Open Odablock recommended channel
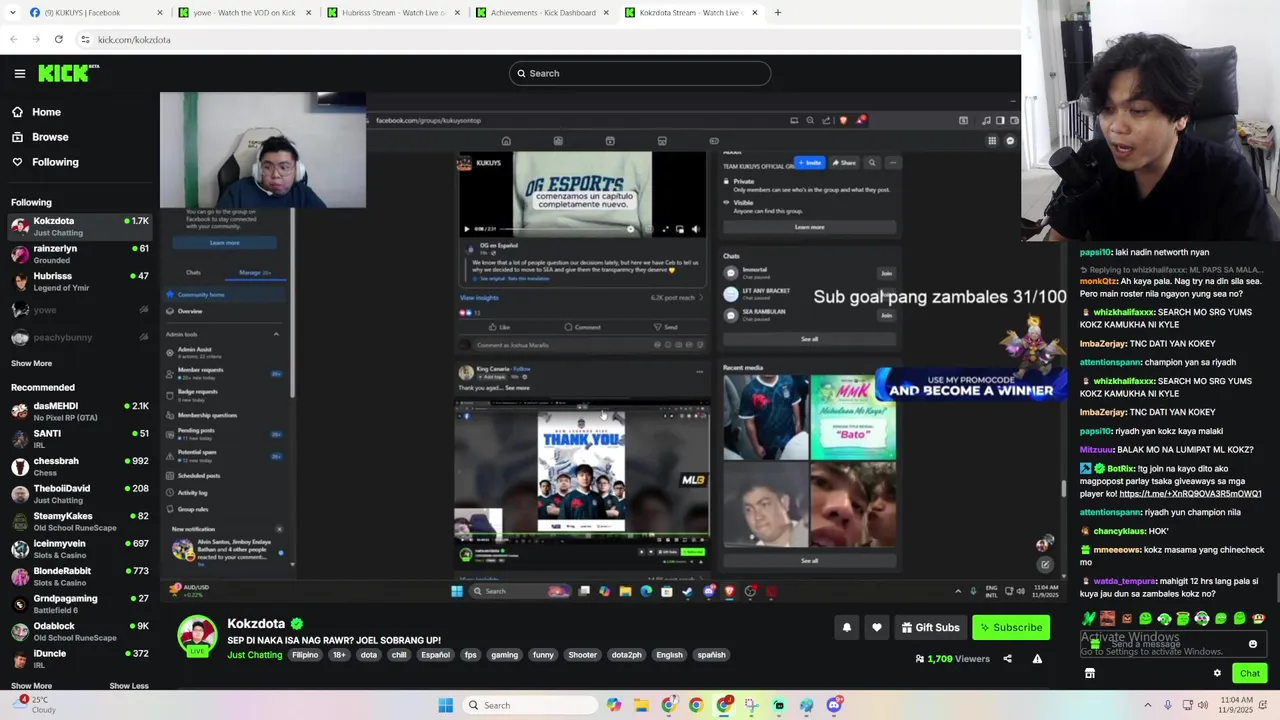 (x=80, y=631)
